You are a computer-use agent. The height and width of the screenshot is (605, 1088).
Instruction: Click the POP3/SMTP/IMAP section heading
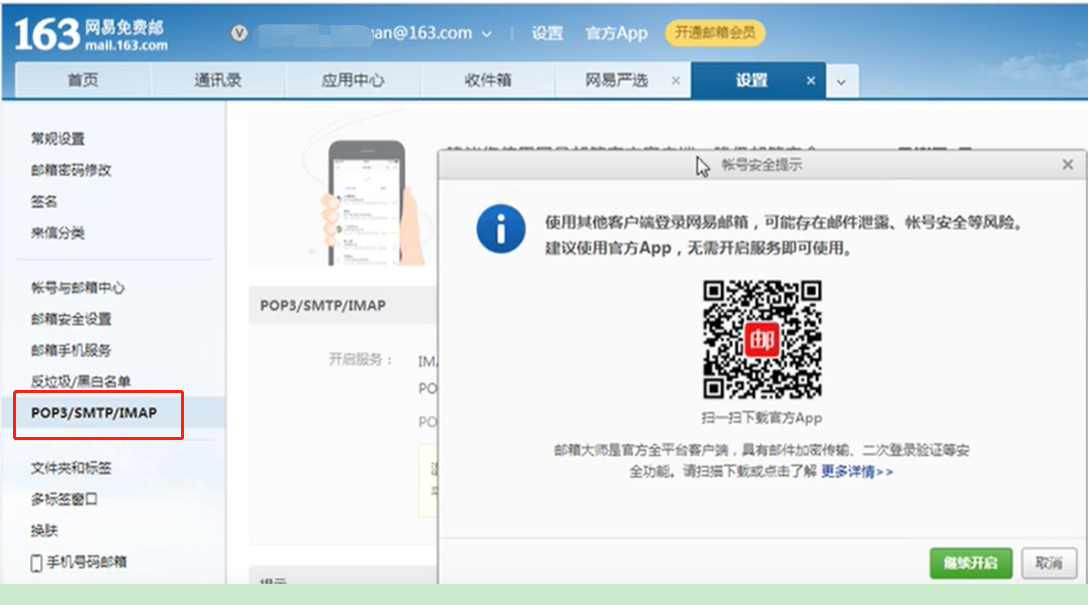point(323,305)
